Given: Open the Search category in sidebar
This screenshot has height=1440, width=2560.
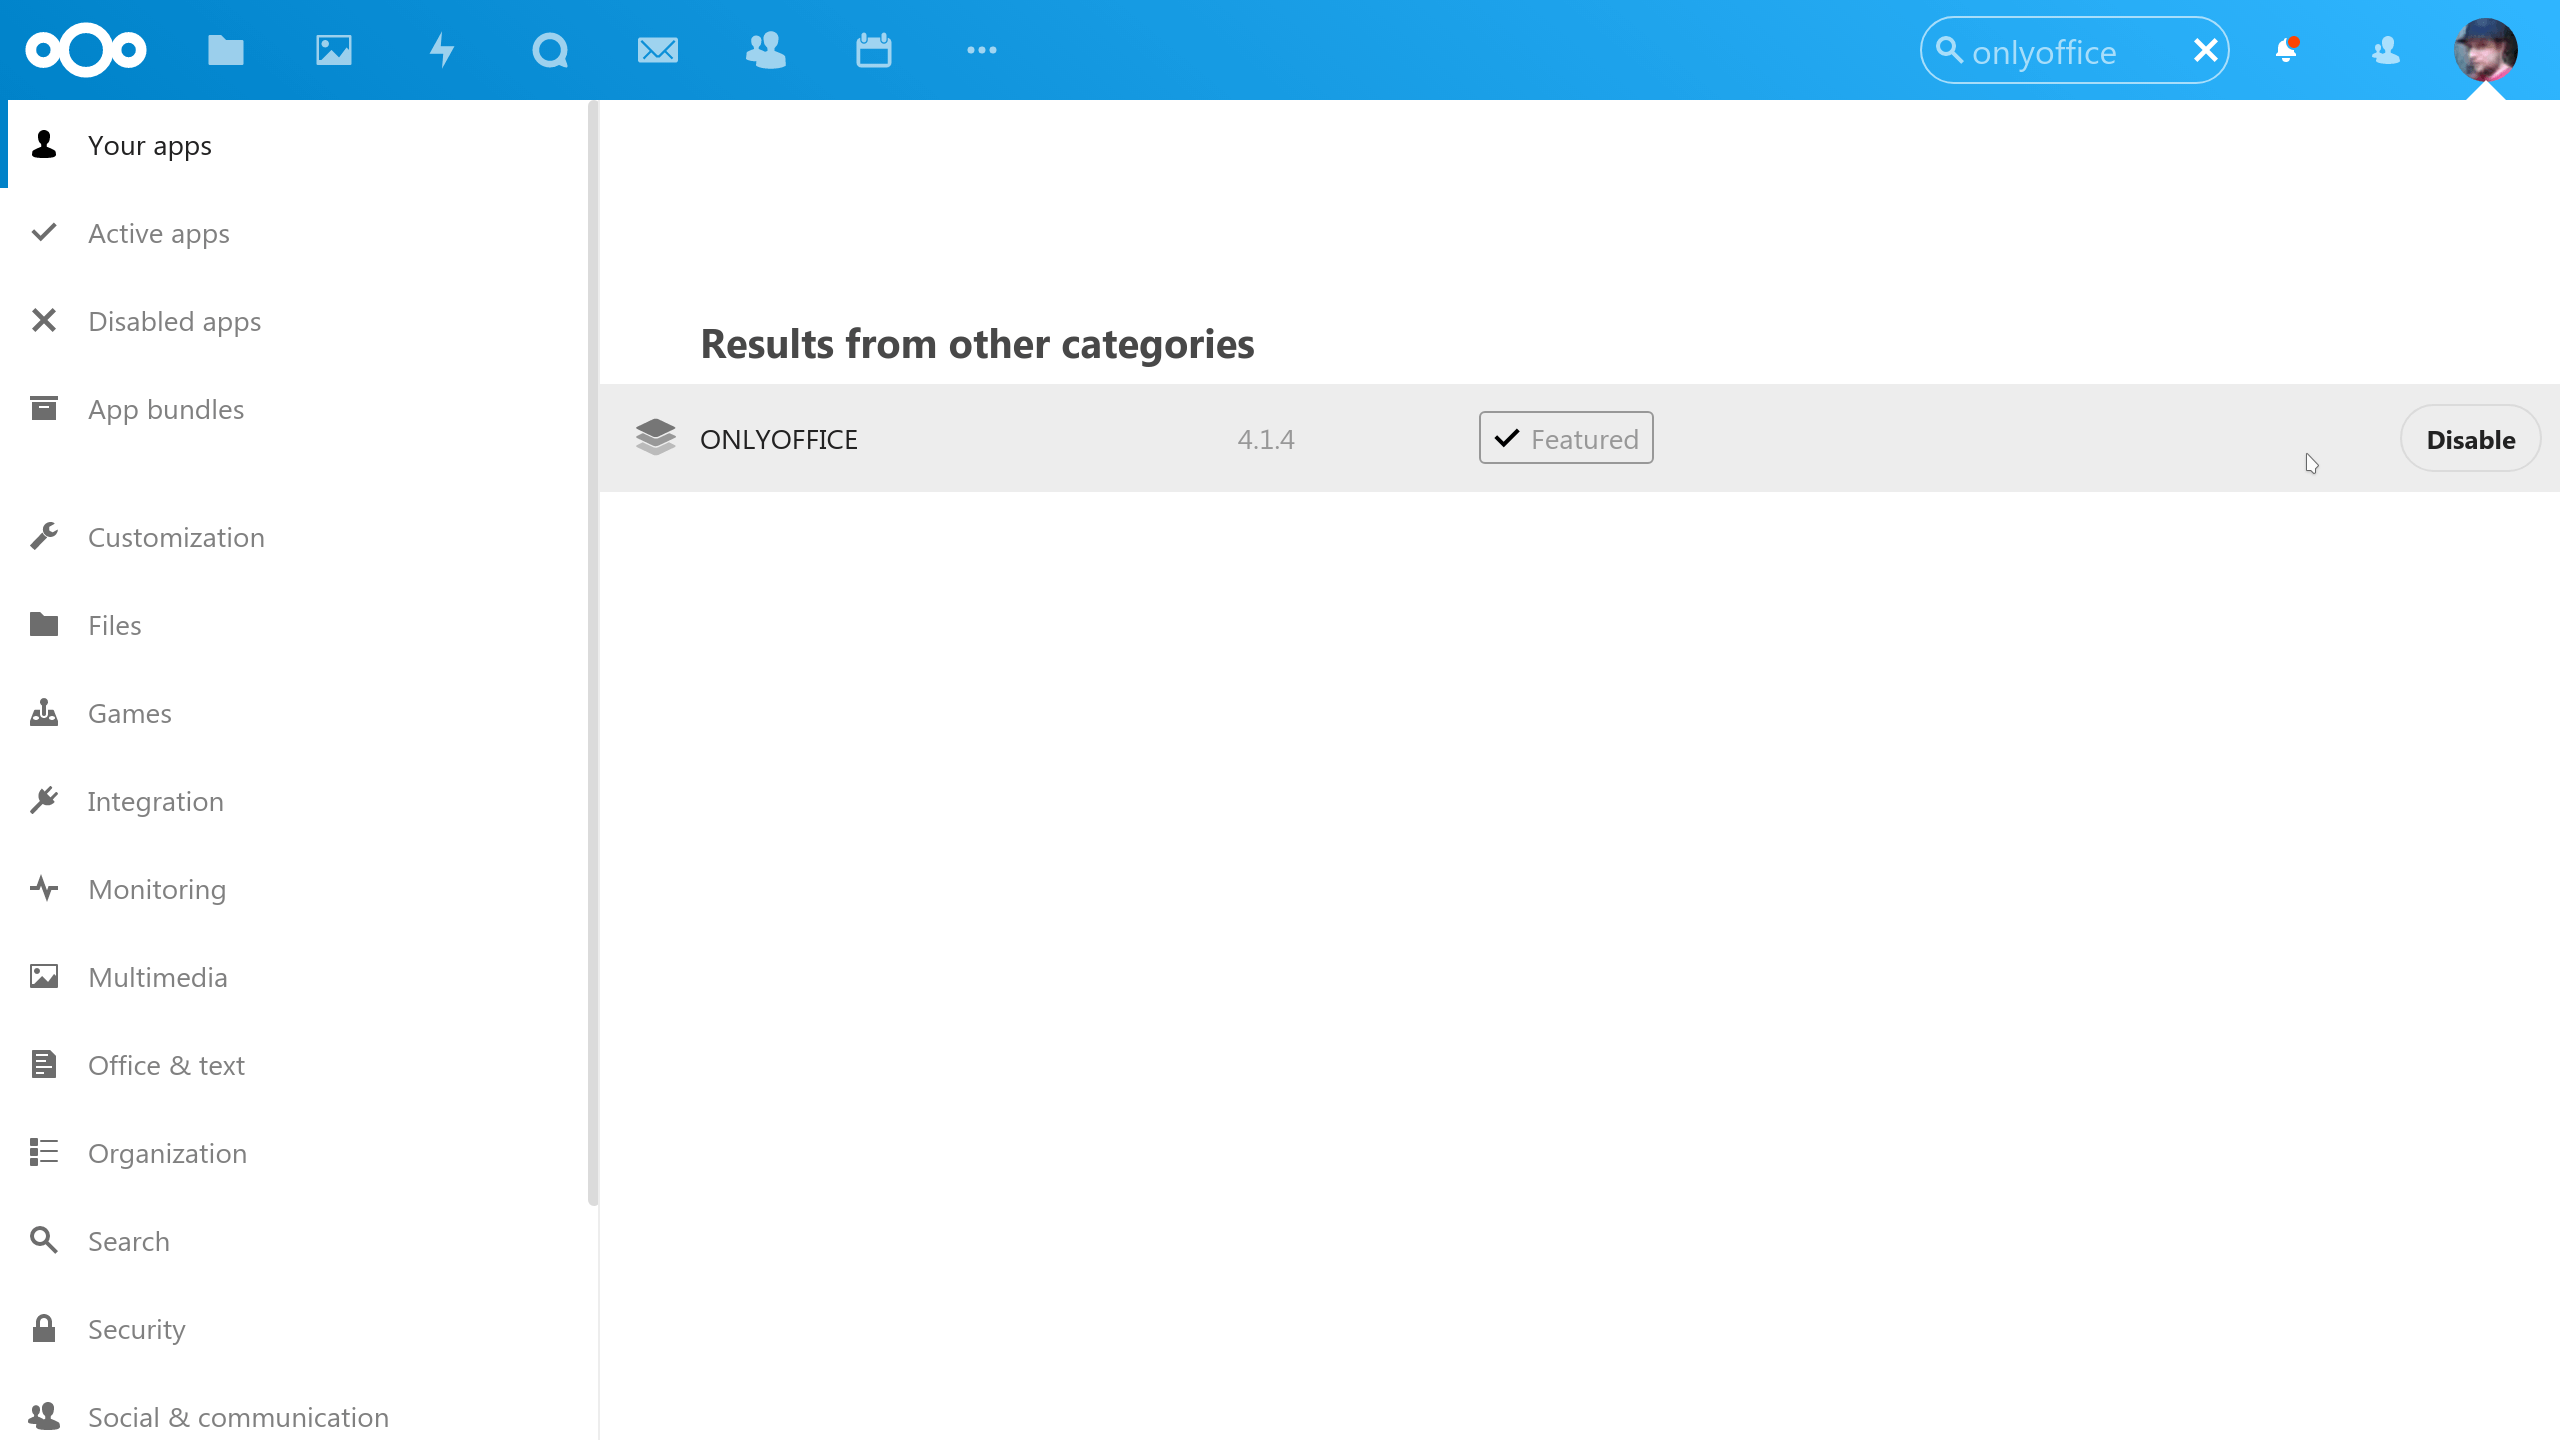Looking at the screenshot, I should [x=298, y=1241].
